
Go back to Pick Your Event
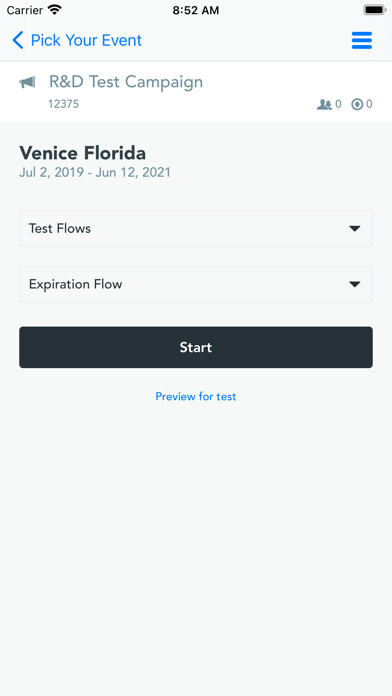click(x=86, y=40)
